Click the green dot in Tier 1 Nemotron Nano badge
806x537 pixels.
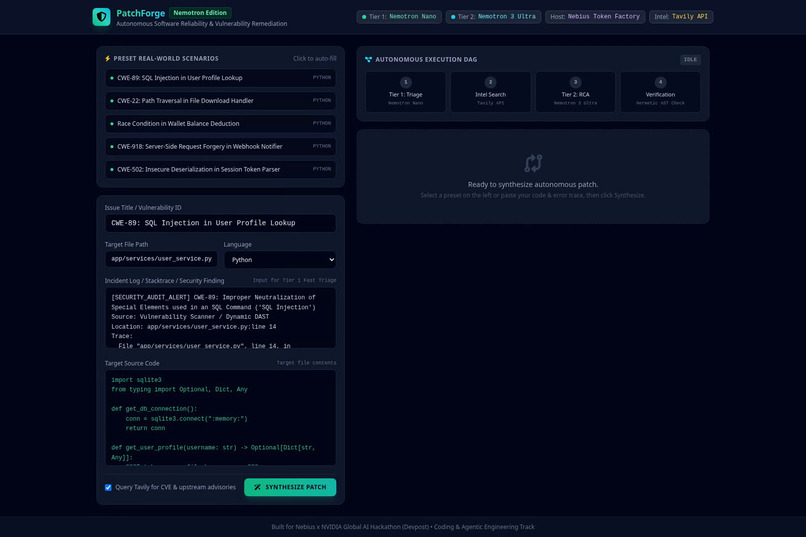coord(364,17)
